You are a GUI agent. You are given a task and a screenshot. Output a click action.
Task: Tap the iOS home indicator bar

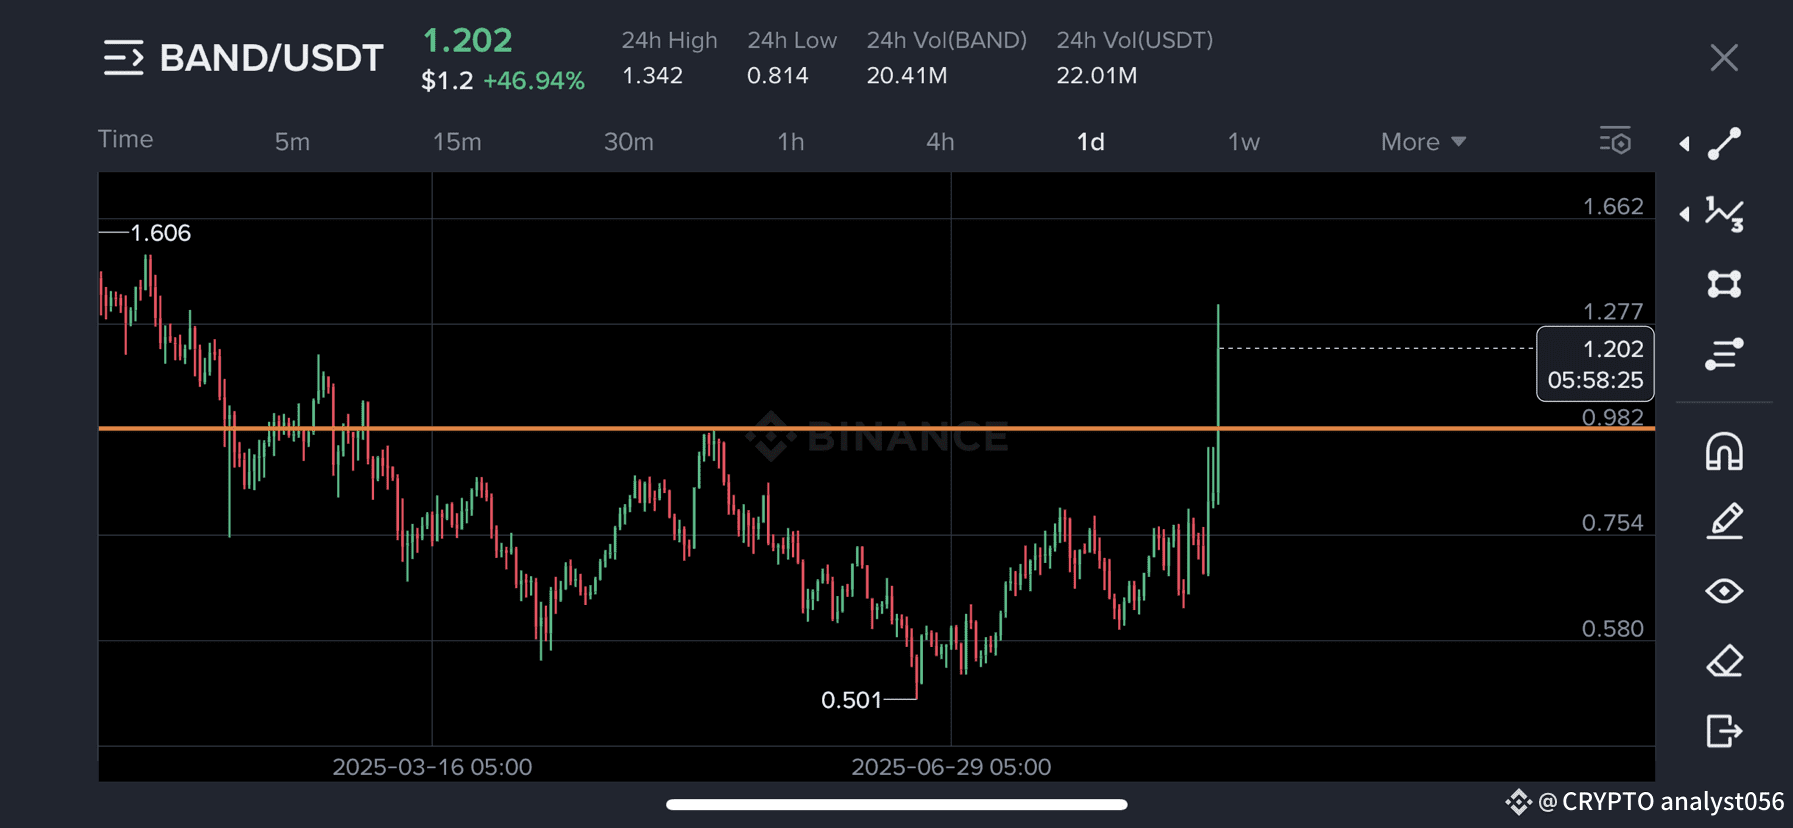897,804
